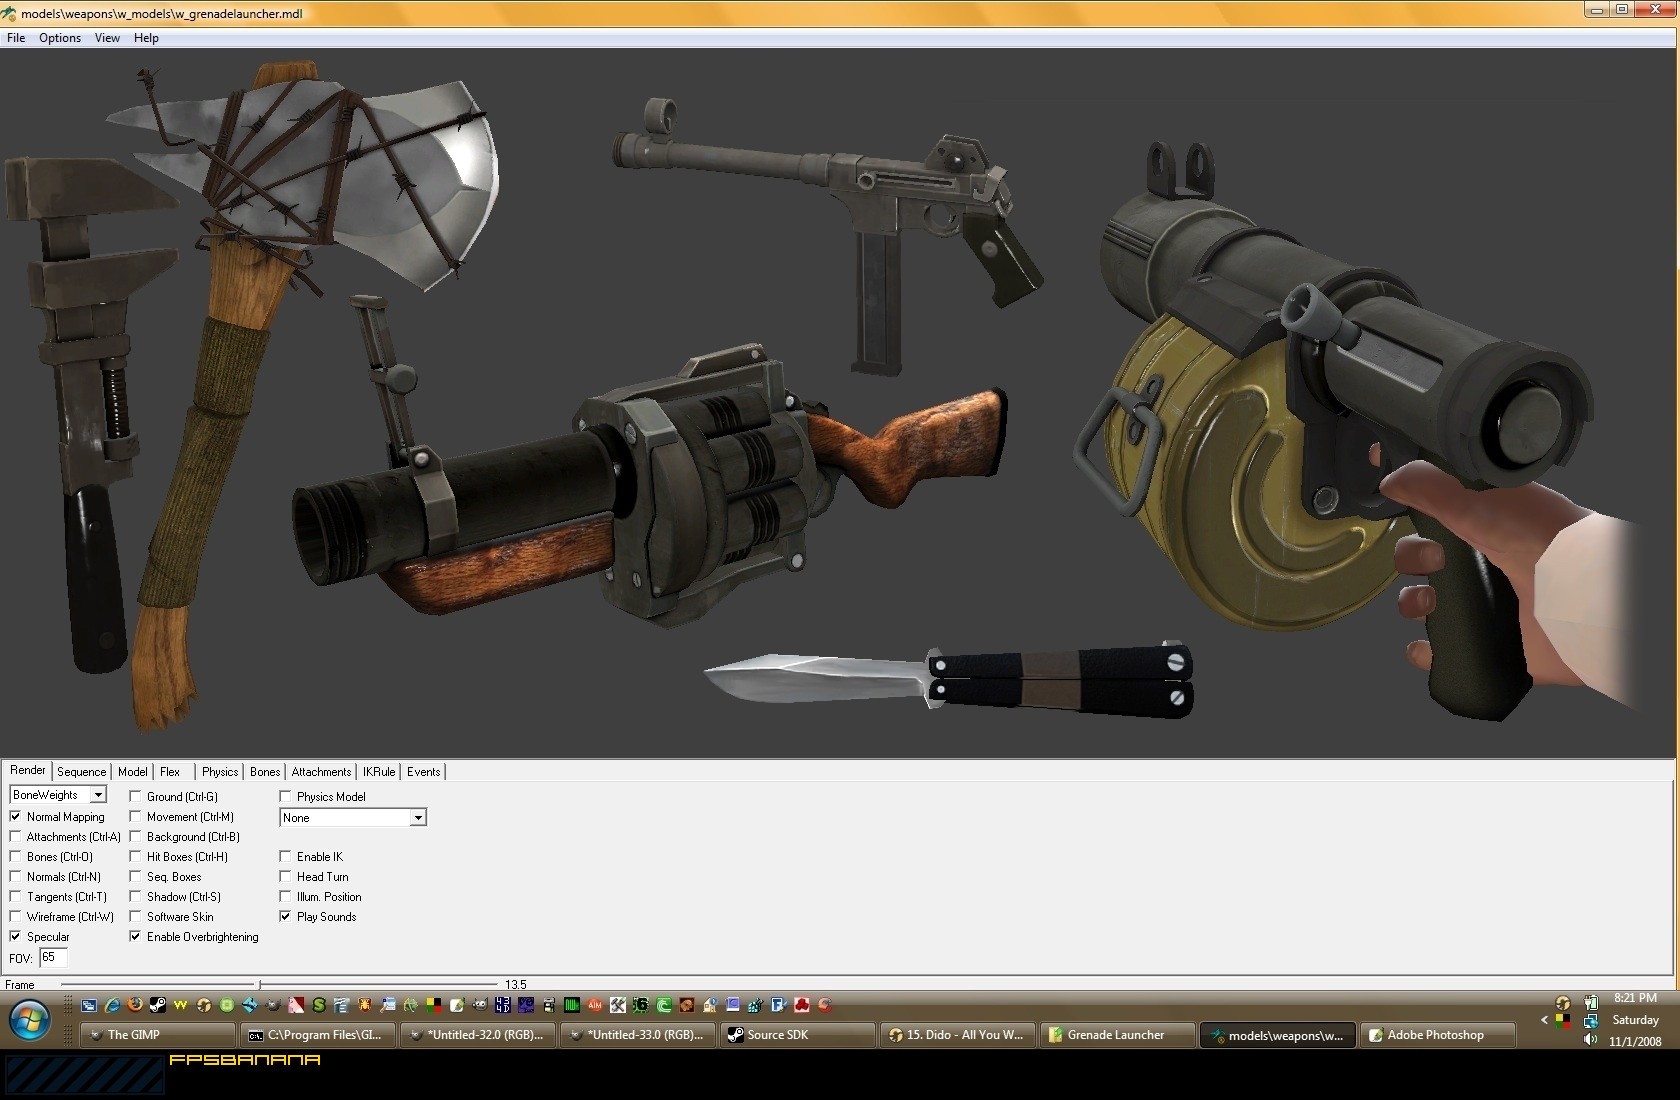Click the system tray volume speaker icon
This screenshot has height=1100, width=1680.
(x=1590, y=1040)
